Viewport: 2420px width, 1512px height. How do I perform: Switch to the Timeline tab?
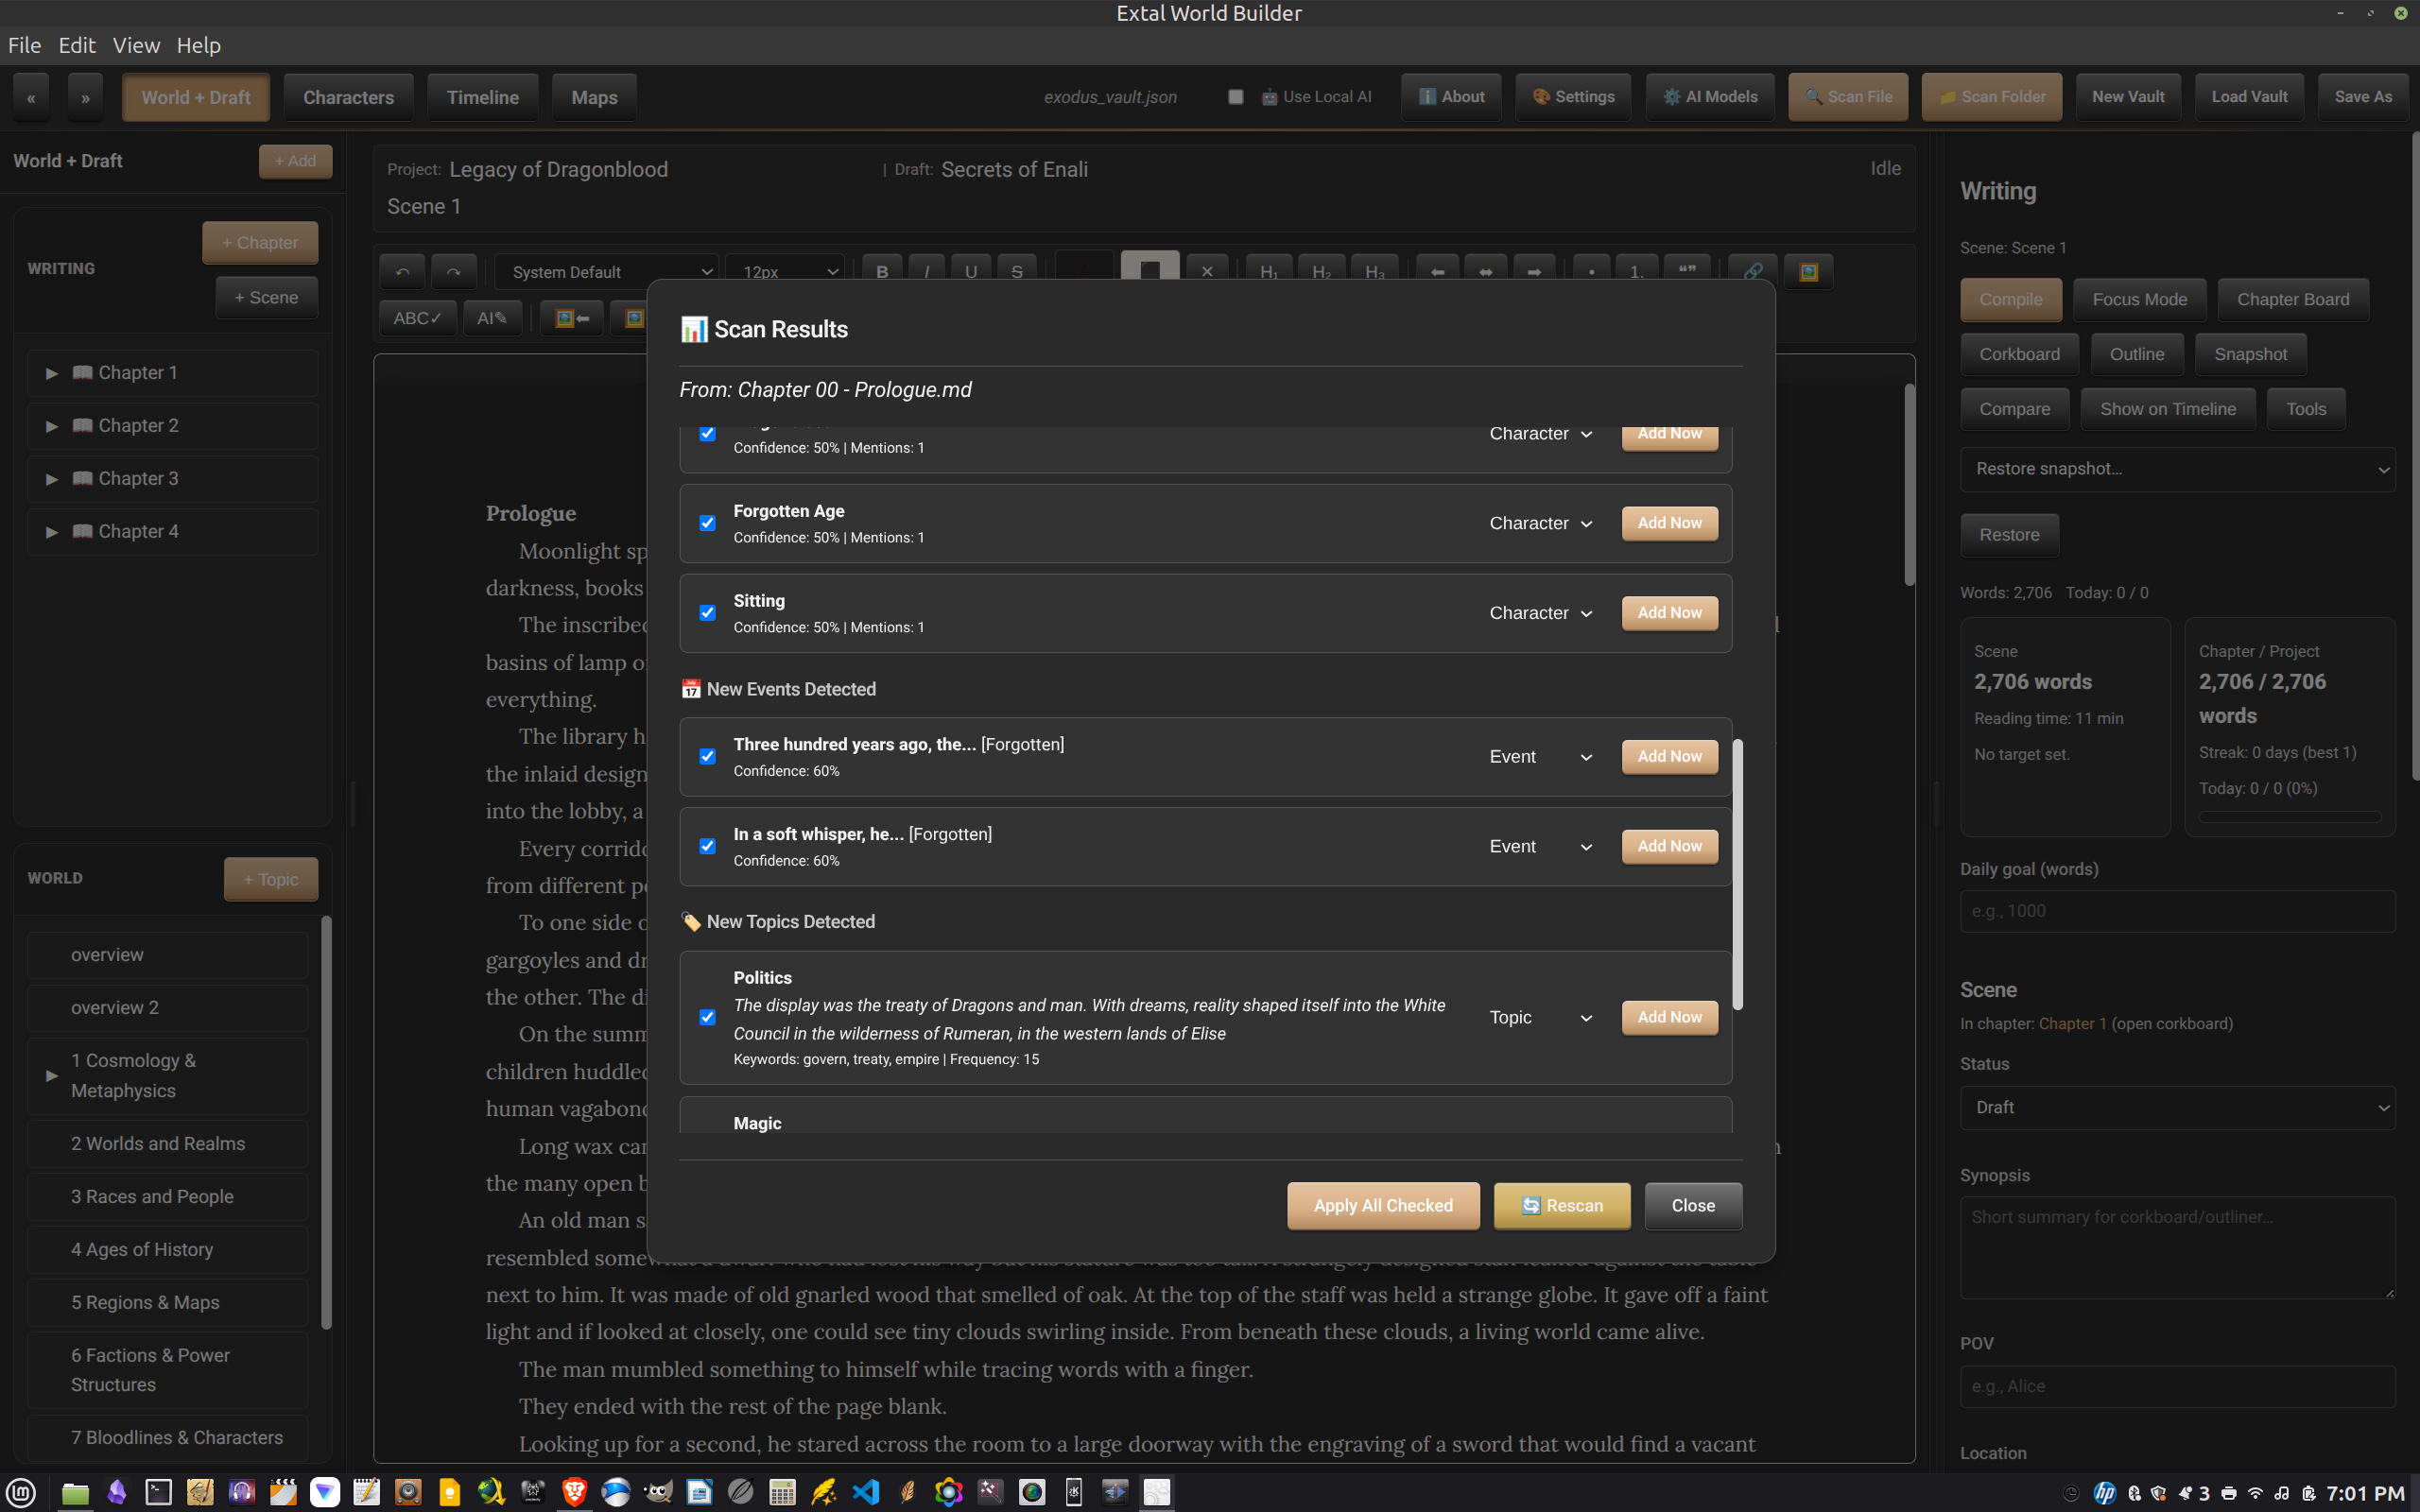point(482,97)
